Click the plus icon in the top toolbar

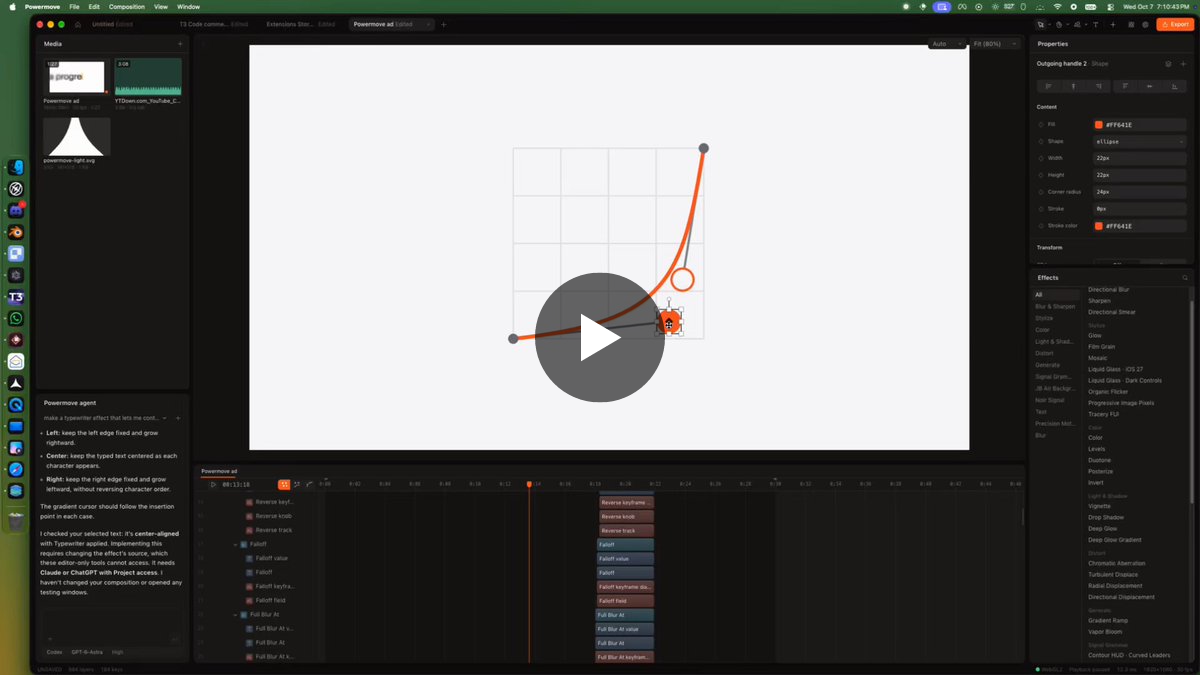click(x=1113, y=24)
